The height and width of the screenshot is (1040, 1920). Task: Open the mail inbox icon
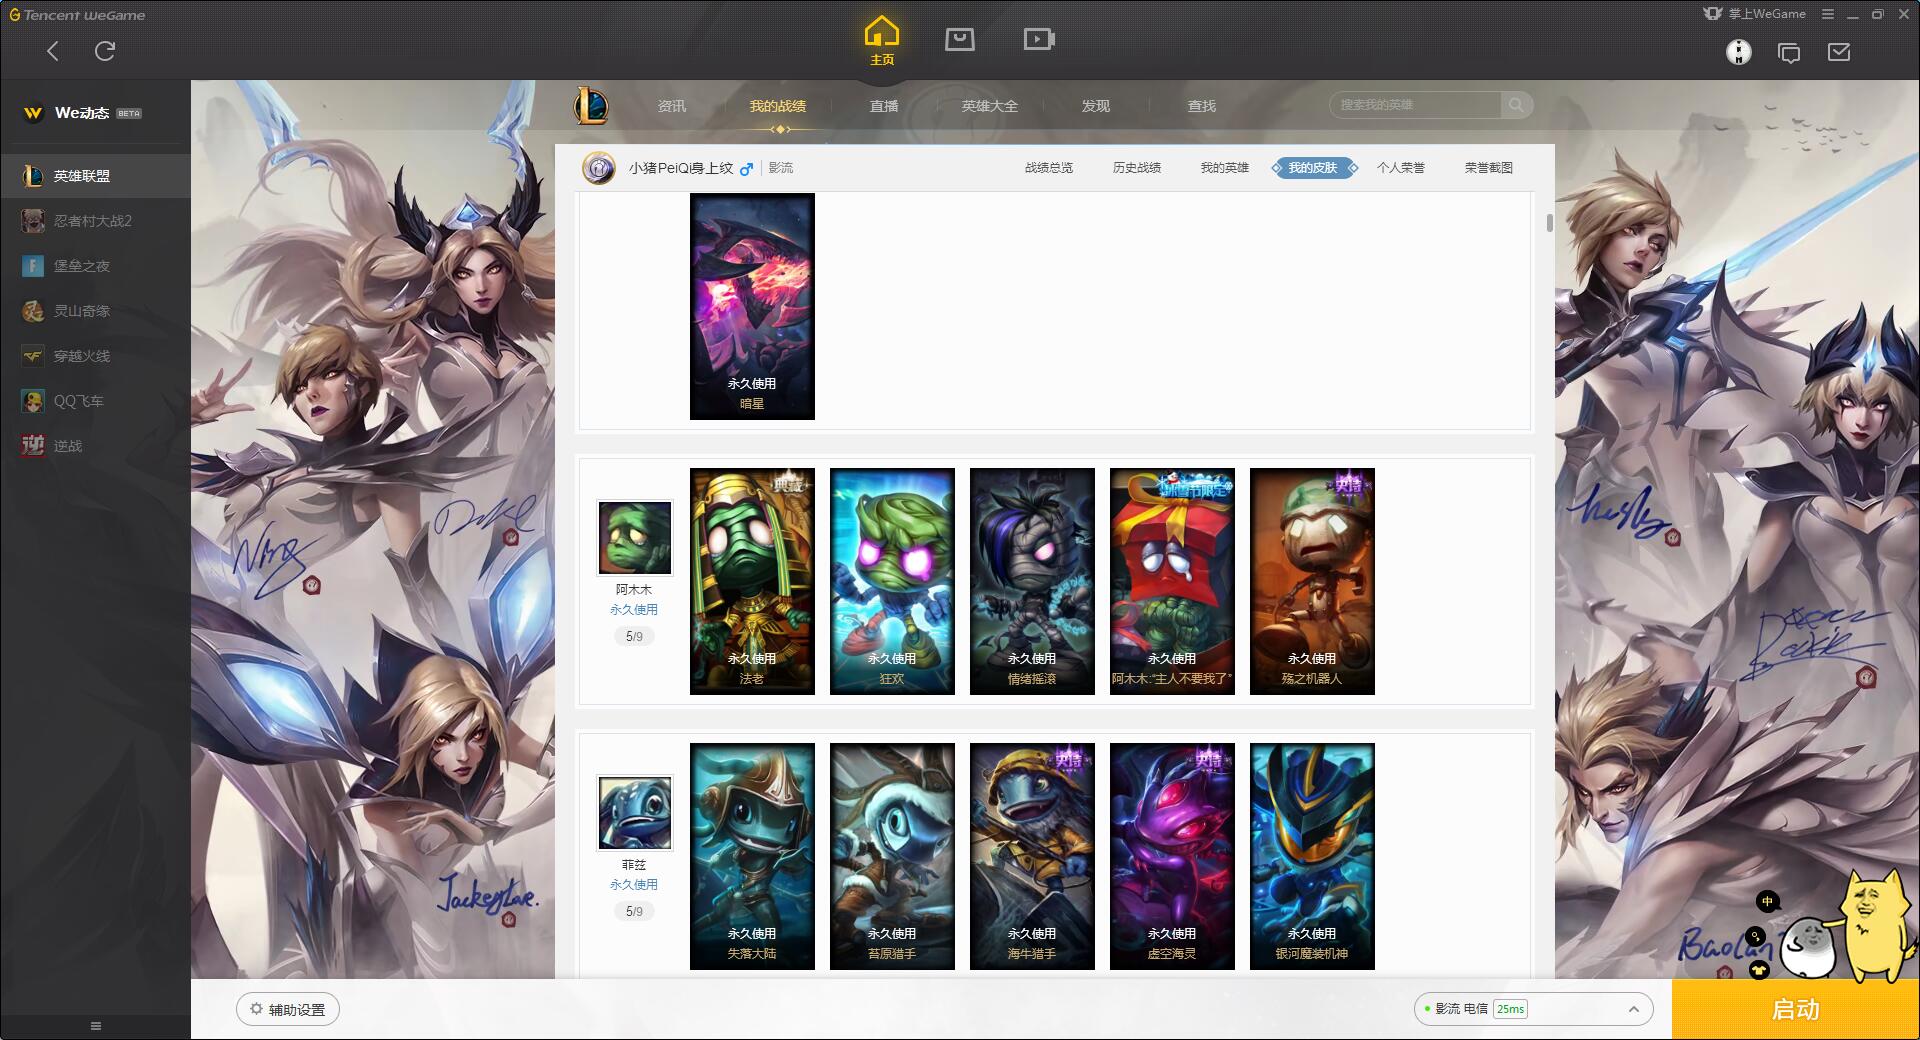(x=1839, y=52)
